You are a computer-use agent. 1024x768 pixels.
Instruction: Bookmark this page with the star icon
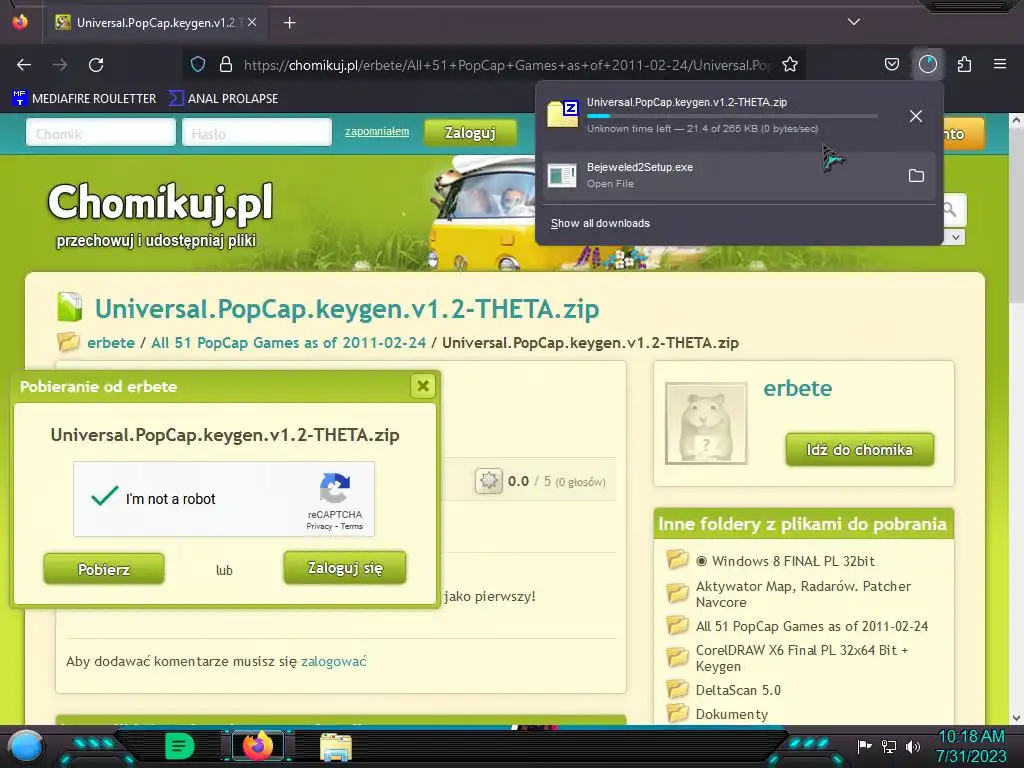coord(790,65)
